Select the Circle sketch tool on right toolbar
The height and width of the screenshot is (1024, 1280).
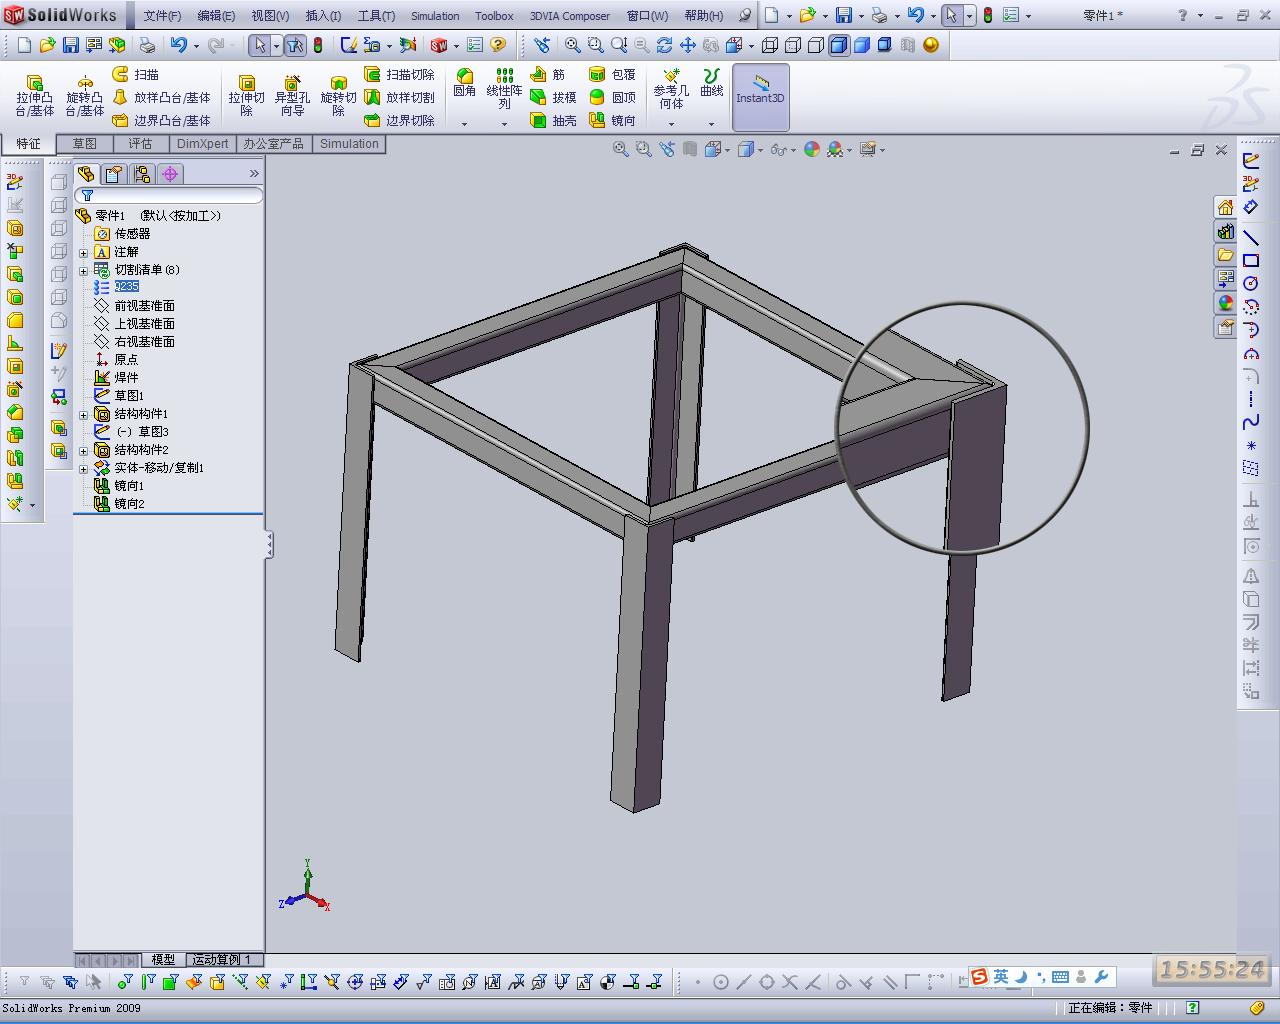click(1250, 283)
